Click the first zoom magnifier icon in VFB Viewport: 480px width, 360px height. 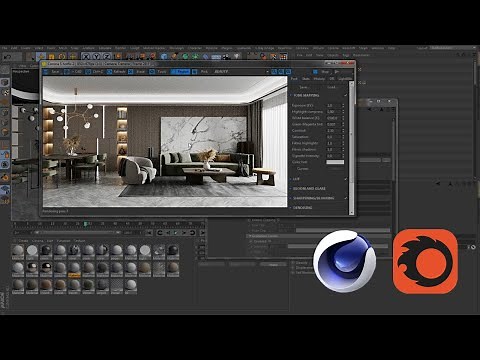point(274,72)
